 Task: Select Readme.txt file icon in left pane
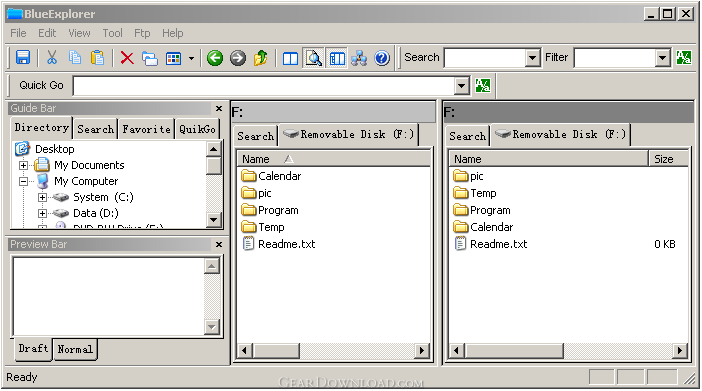248,244
